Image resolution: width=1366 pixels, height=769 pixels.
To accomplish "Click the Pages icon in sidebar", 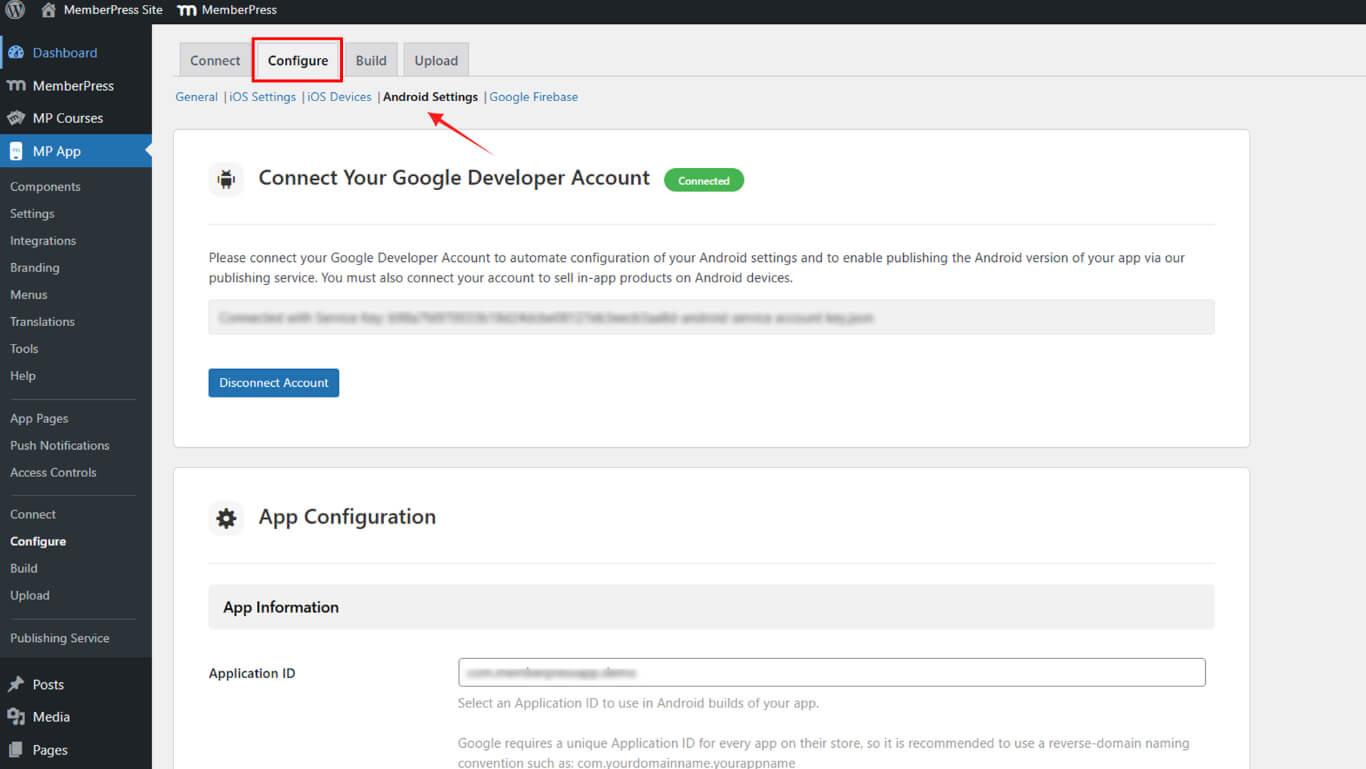I will tap(16, 750).
